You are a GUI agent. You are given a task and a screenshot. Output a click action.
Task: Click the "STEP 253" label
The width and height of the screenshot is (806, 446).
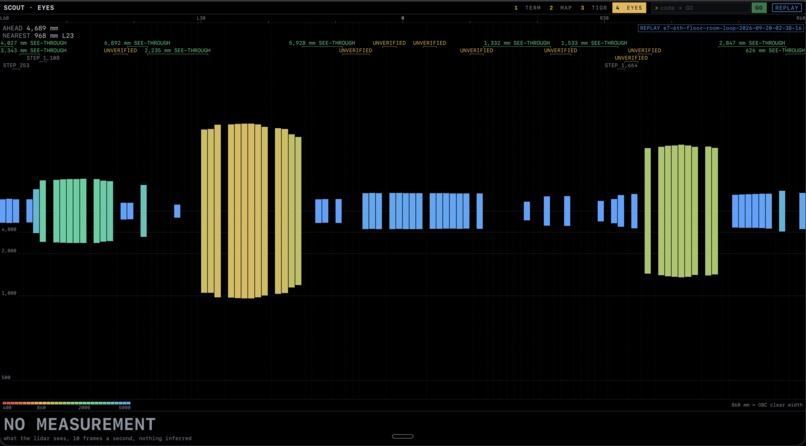[x=16, y=65]
